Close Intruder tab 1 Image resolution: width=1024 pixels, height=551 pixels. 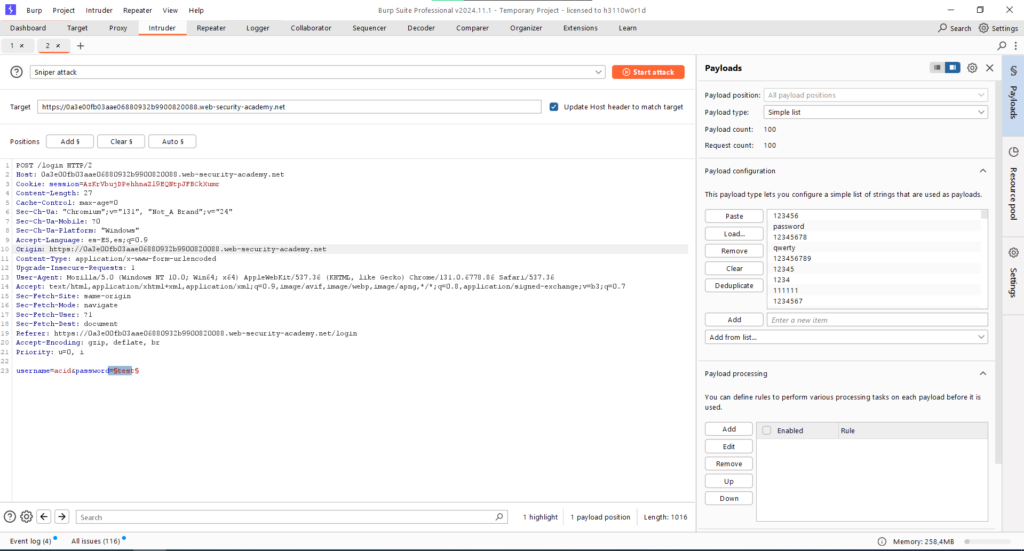(x=22, y=46)
